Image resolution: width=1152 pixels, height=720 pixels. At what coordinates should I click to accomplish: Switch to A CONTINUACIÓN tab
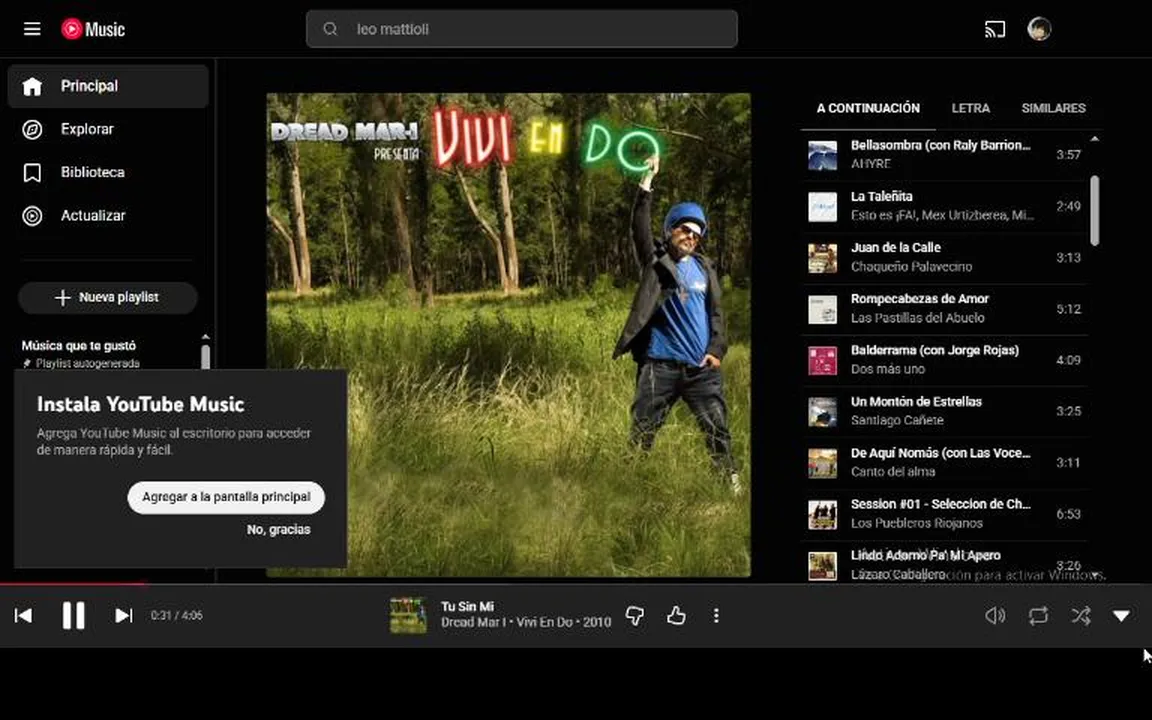868,108
